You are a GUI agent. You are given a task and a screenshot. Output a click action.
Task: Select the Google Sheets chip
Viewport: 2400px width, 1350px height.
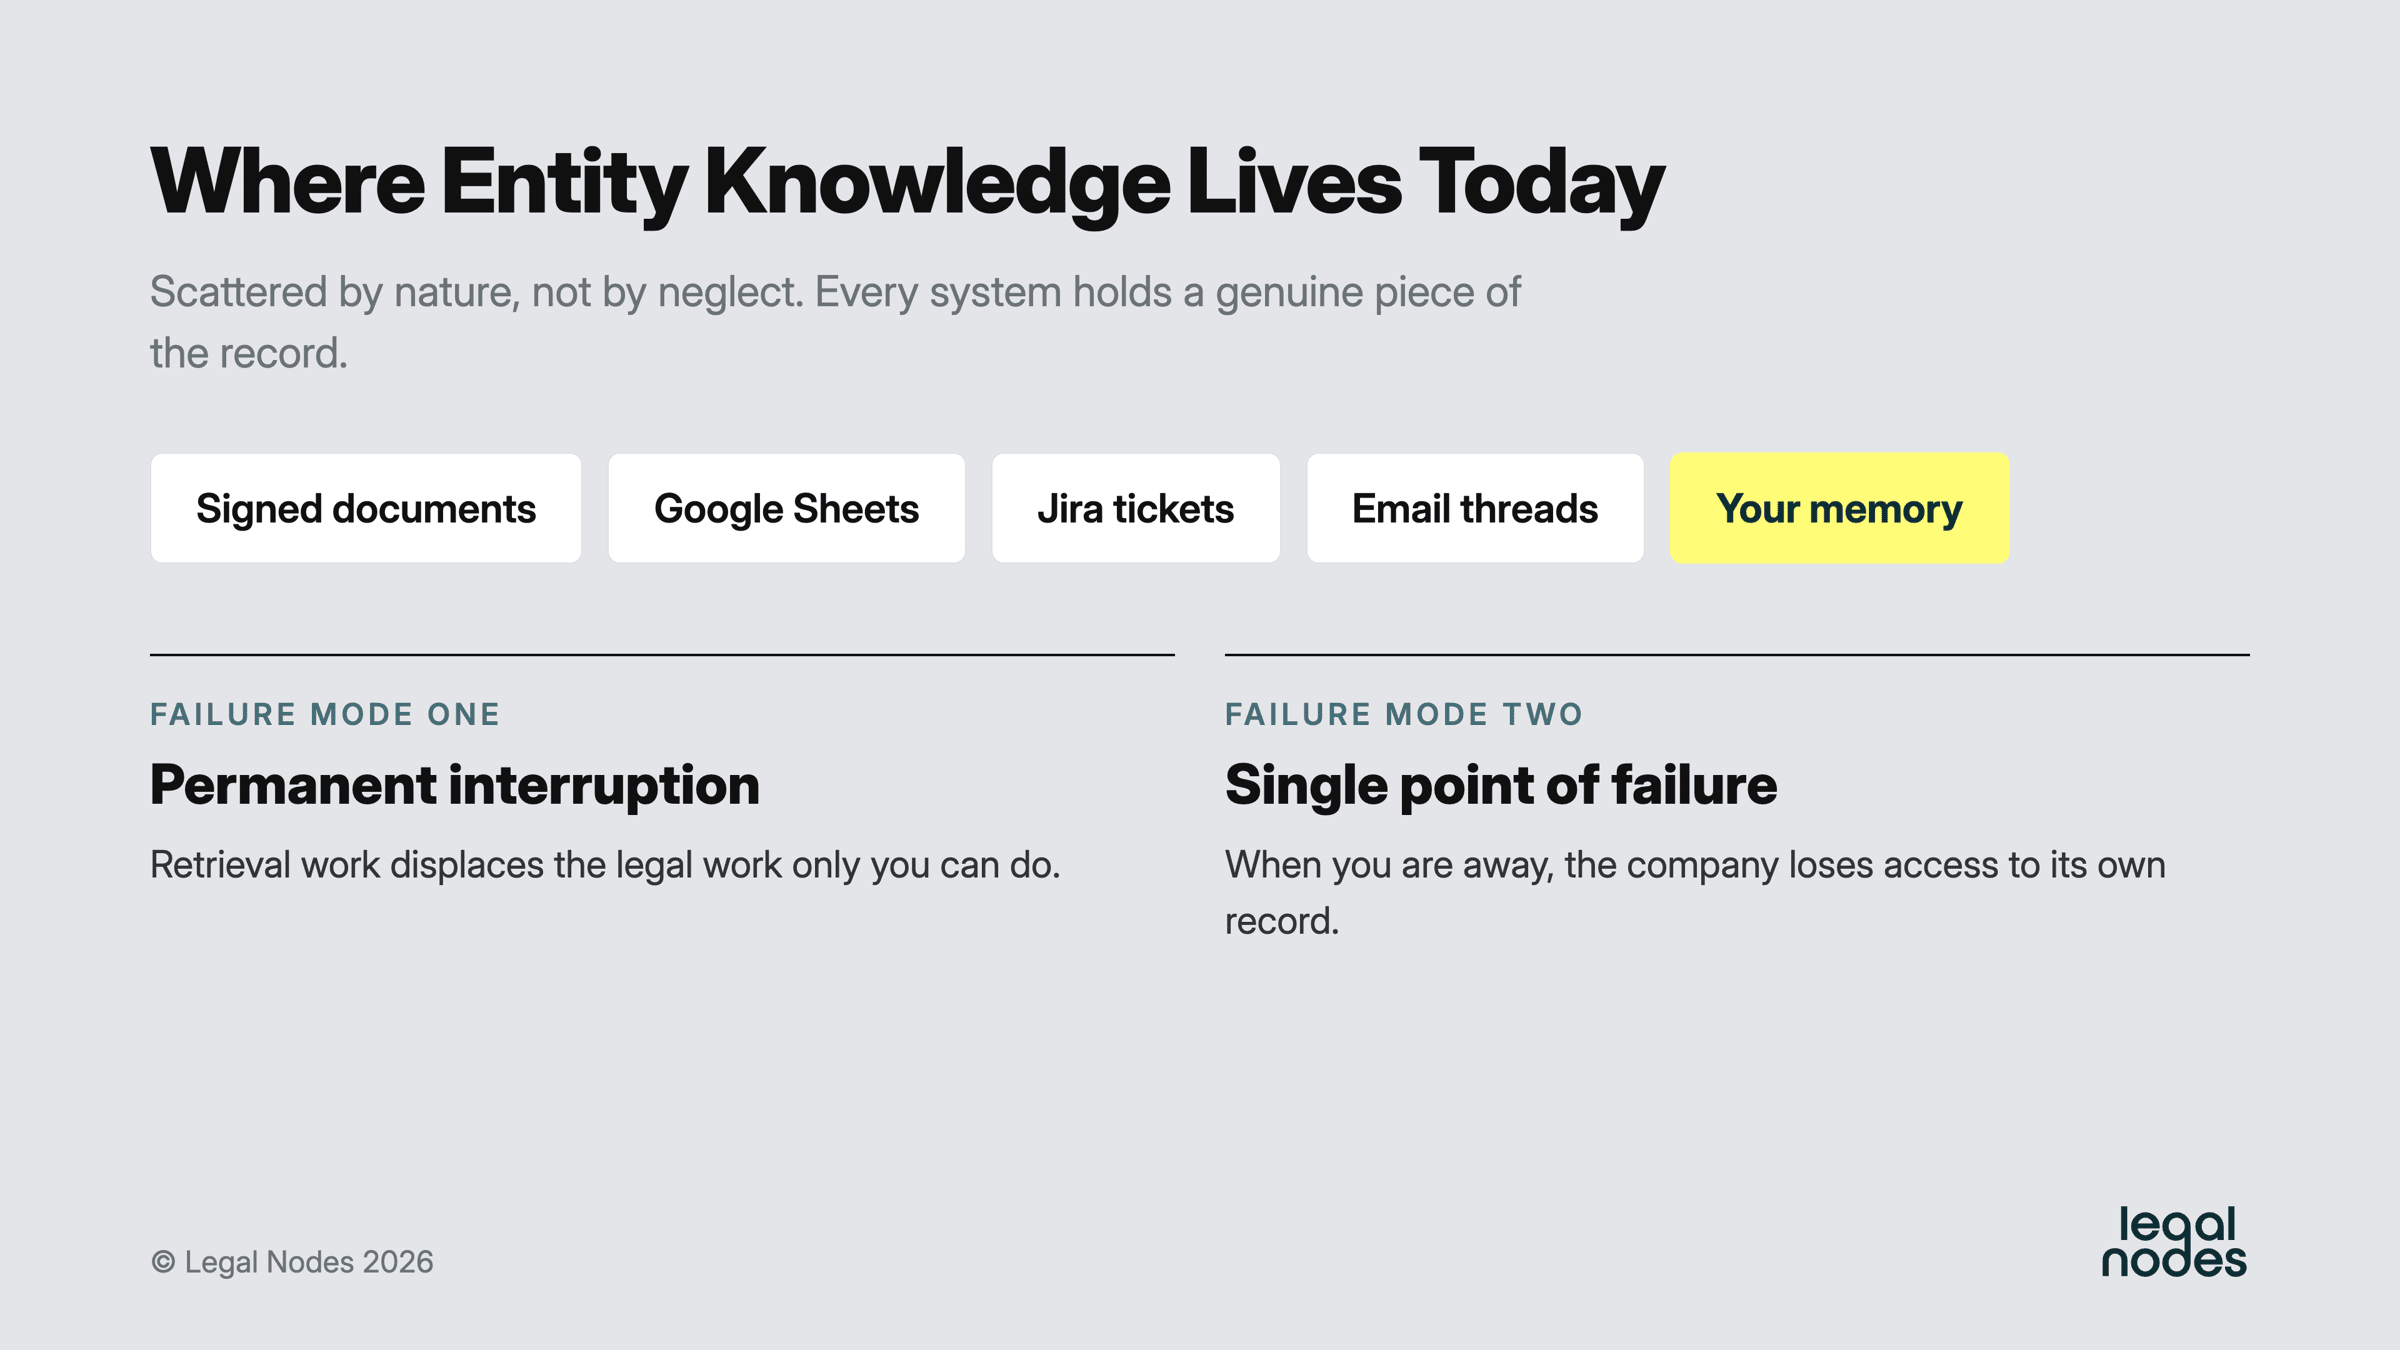786,508
